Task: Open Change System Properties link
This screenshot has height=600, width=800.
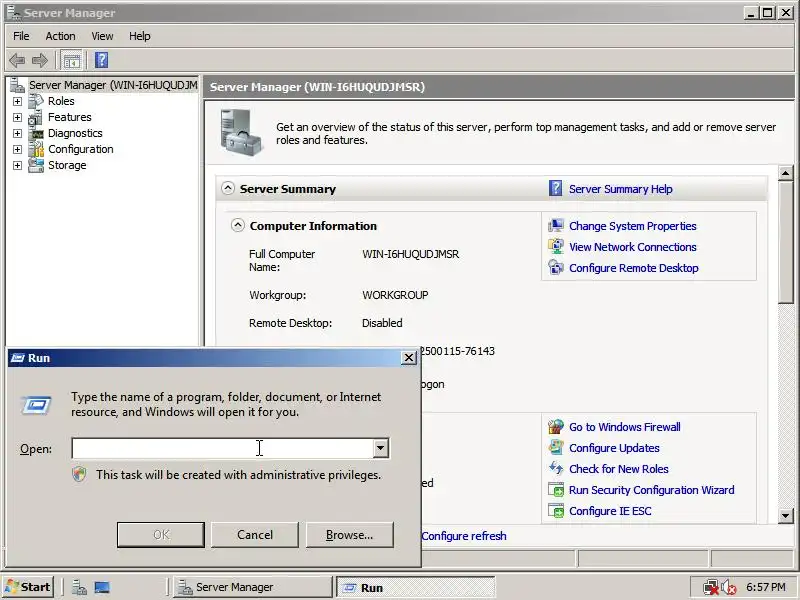Action: click(x=633, y=226)
